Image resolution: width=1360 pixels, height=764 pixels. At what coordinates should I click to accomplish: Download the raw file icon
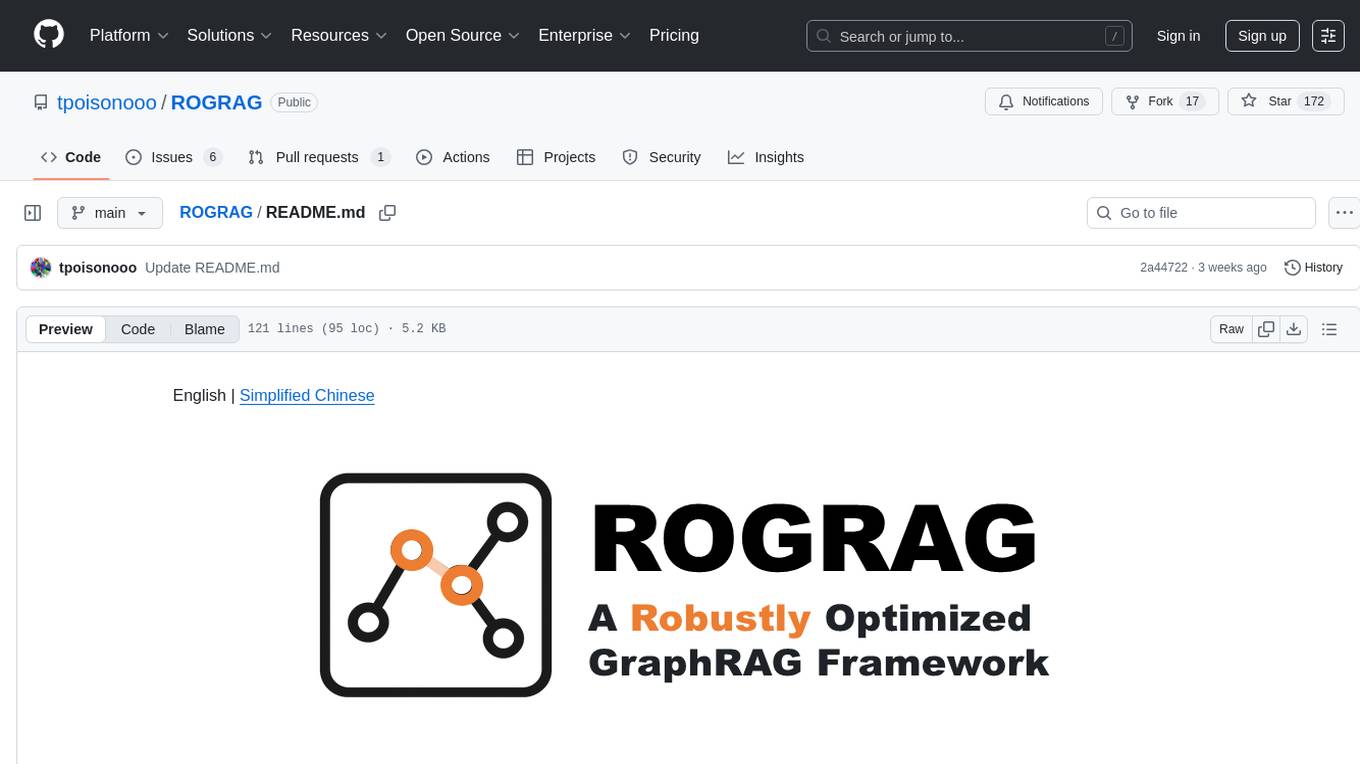click(x=1294, y=329)
